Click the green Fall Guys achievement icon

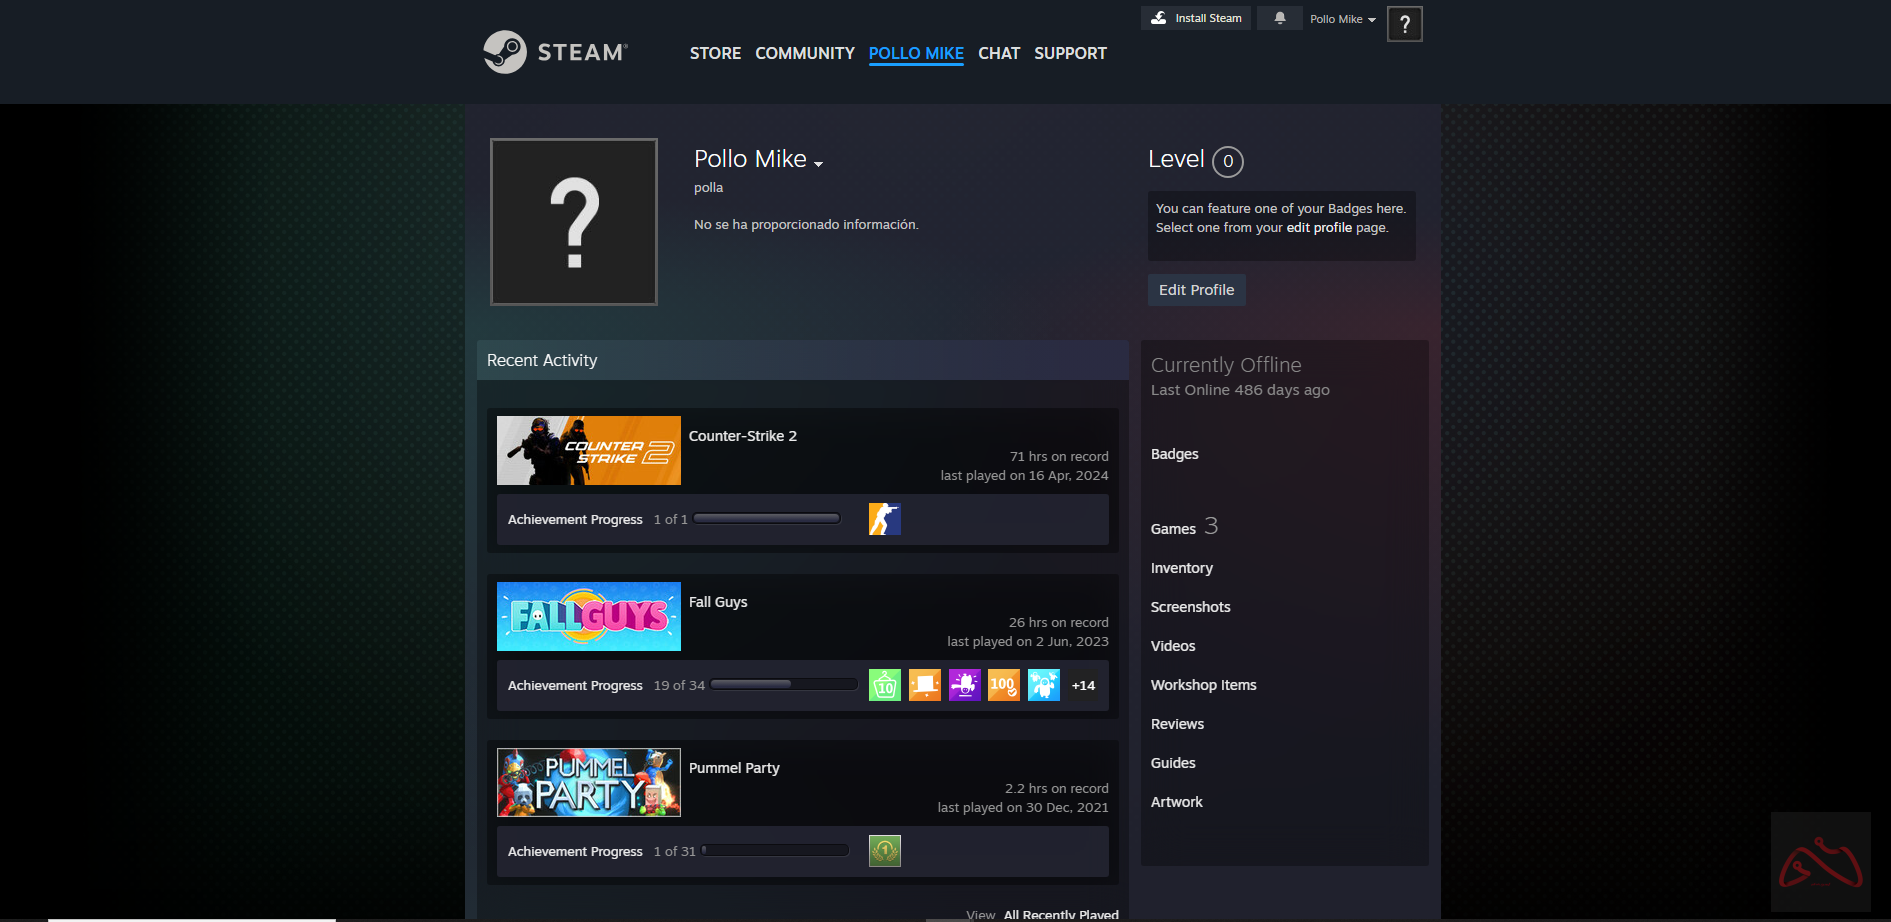[x=884, y=685]
